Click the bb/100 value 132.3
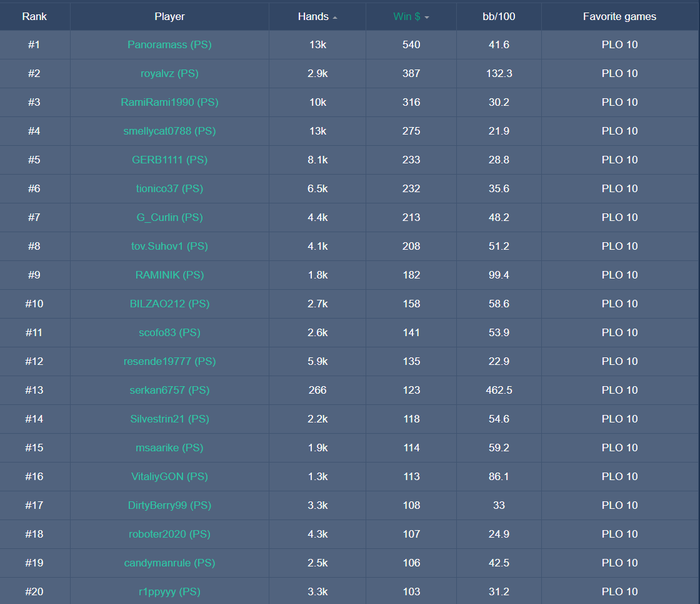Image resolution: width=700 pixels, height=604 pixels. [499, 73]
